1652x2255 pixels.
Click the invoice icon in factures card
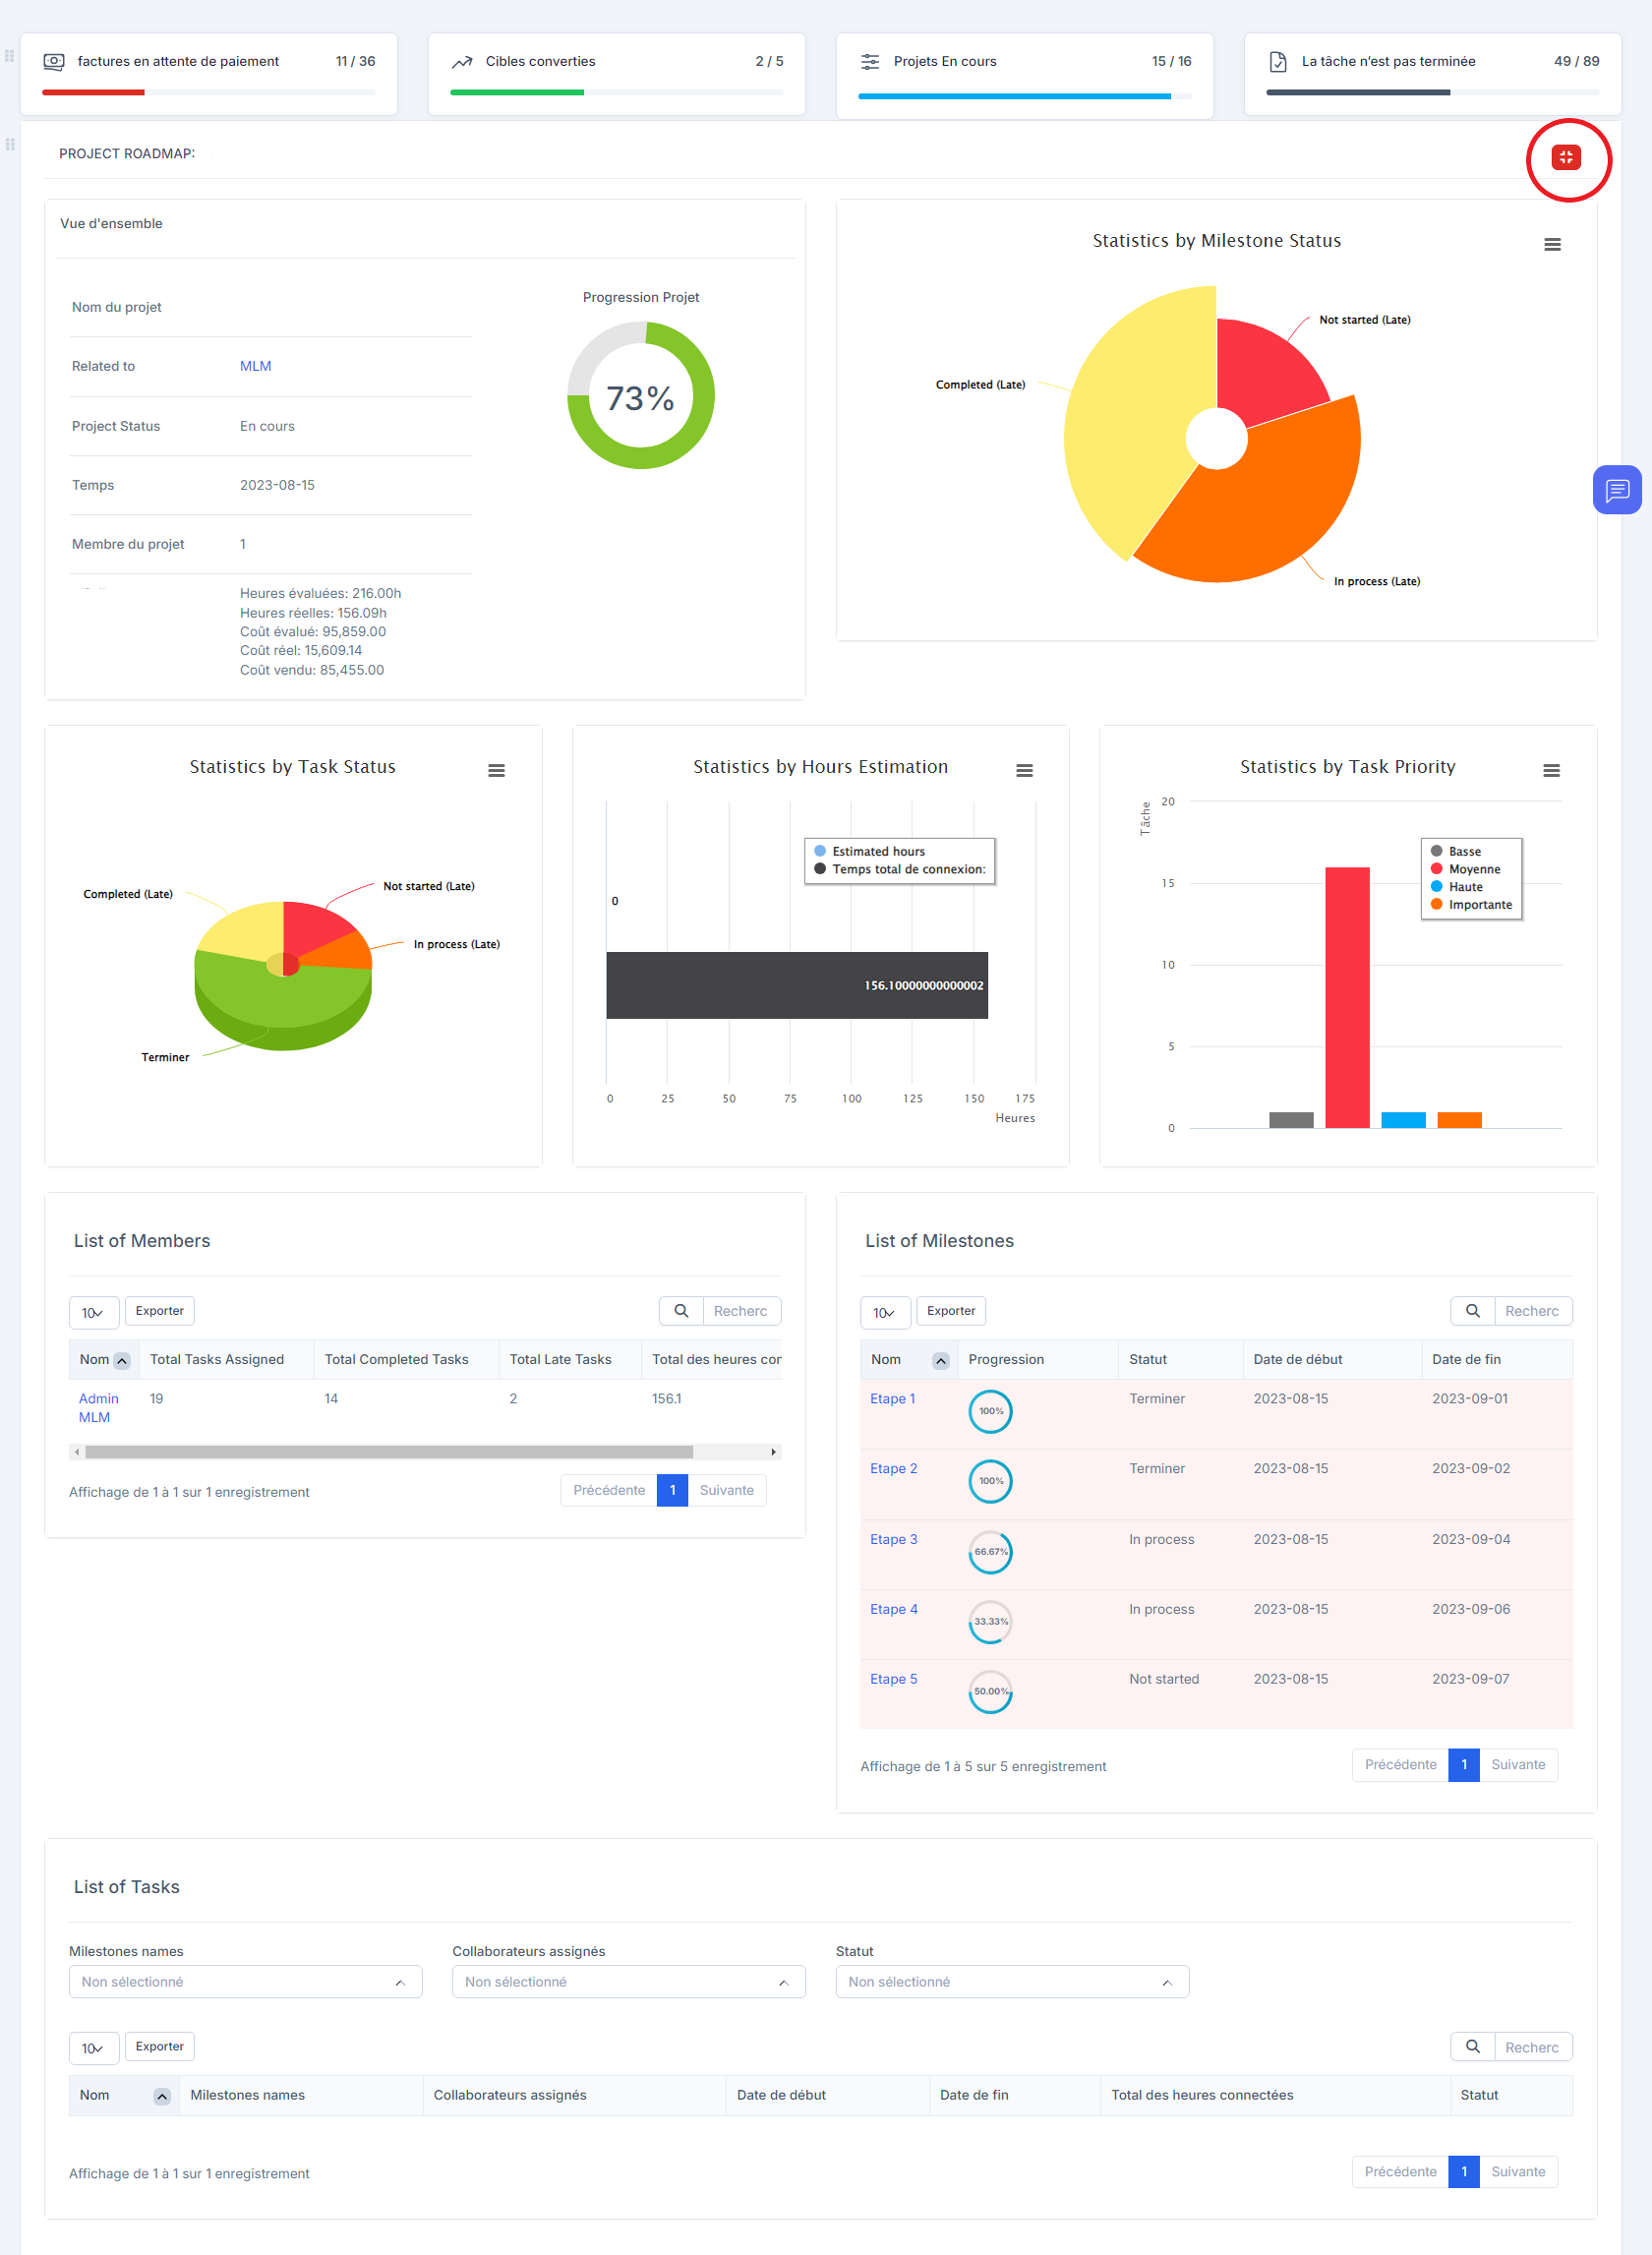tap(54, 62)
